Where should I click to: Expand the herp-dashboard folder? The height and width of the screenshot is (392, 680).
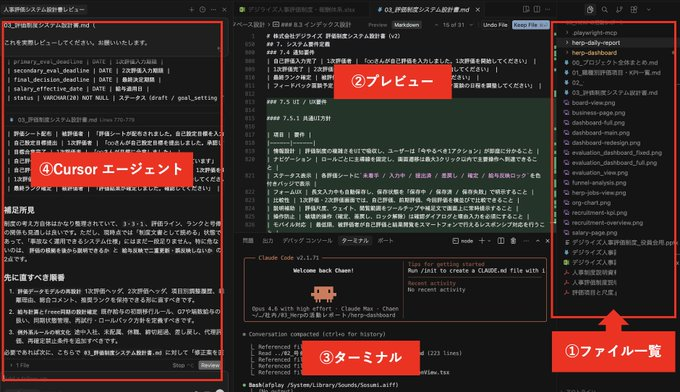click(594, 52)
